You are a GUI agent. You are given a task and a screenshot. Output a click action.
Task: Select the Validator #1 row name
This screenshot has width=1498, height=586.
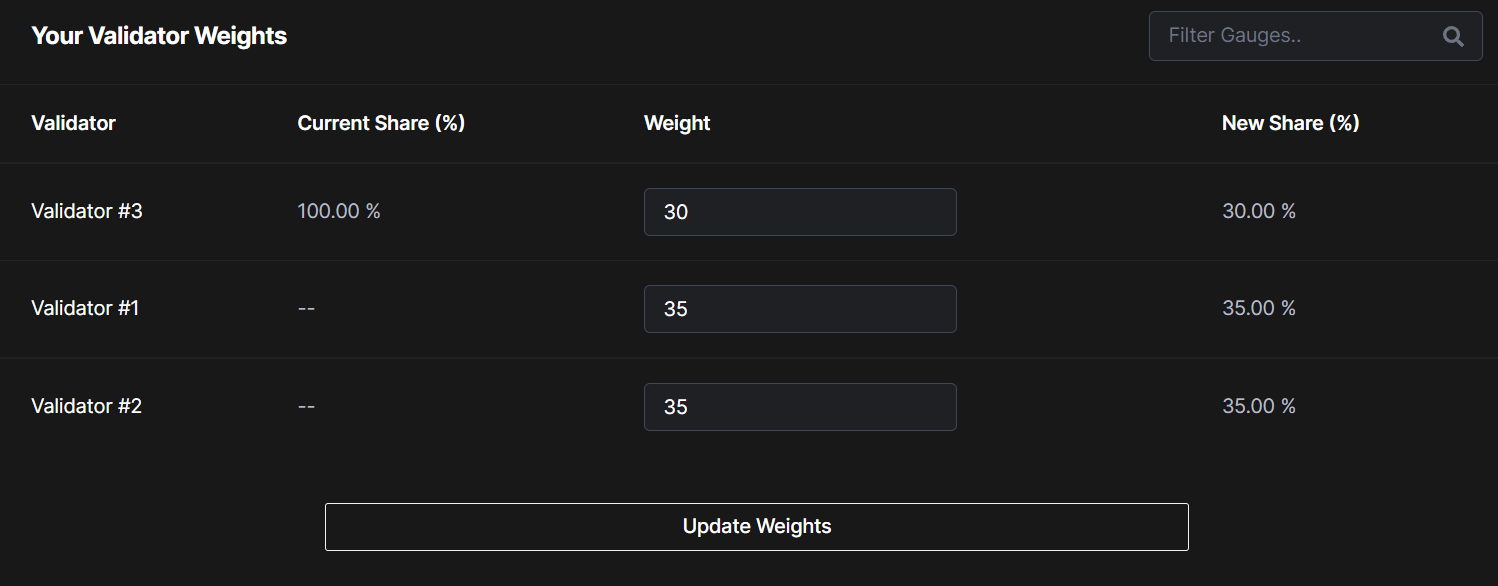(85, 308)
